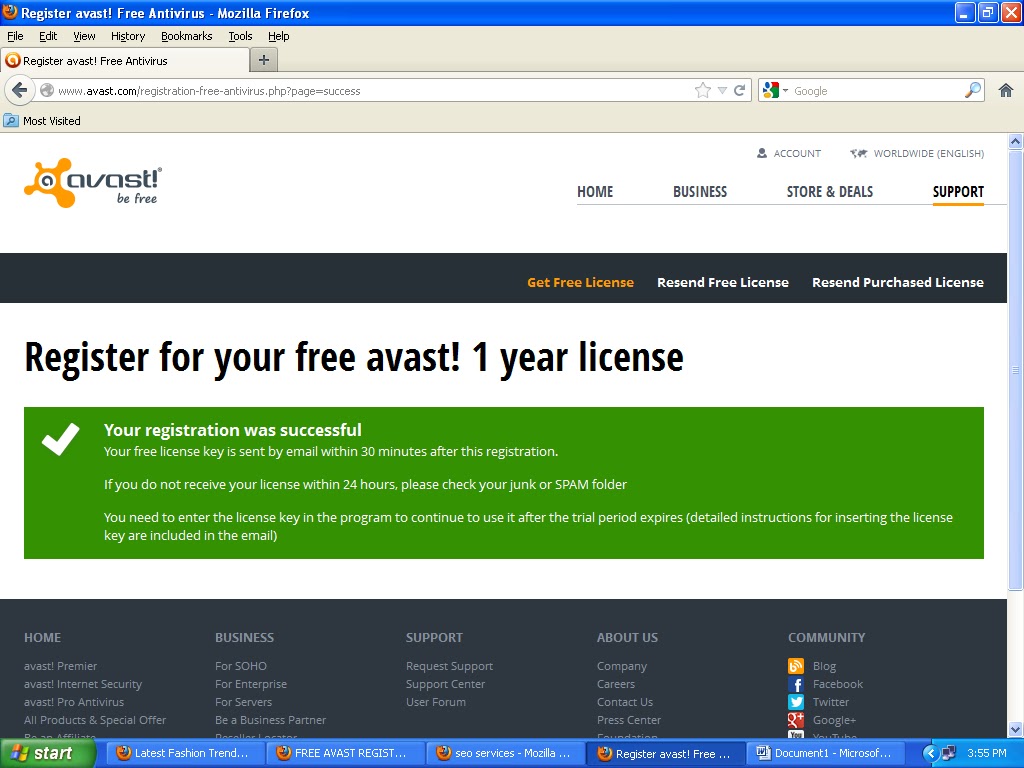The image size is (1024, 768).
Task: Change language via WORLDWIDE (ENGLISH)
Action: tap(929, 153)
